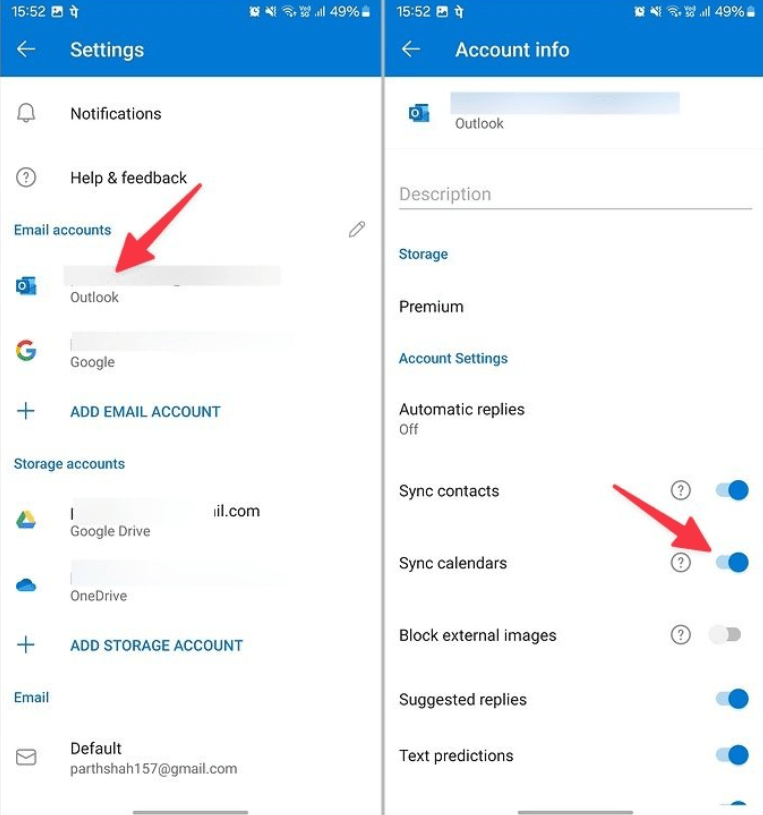
Task: Tap ADD EMAIL ACCOUNT
Action: coord(145,411)
